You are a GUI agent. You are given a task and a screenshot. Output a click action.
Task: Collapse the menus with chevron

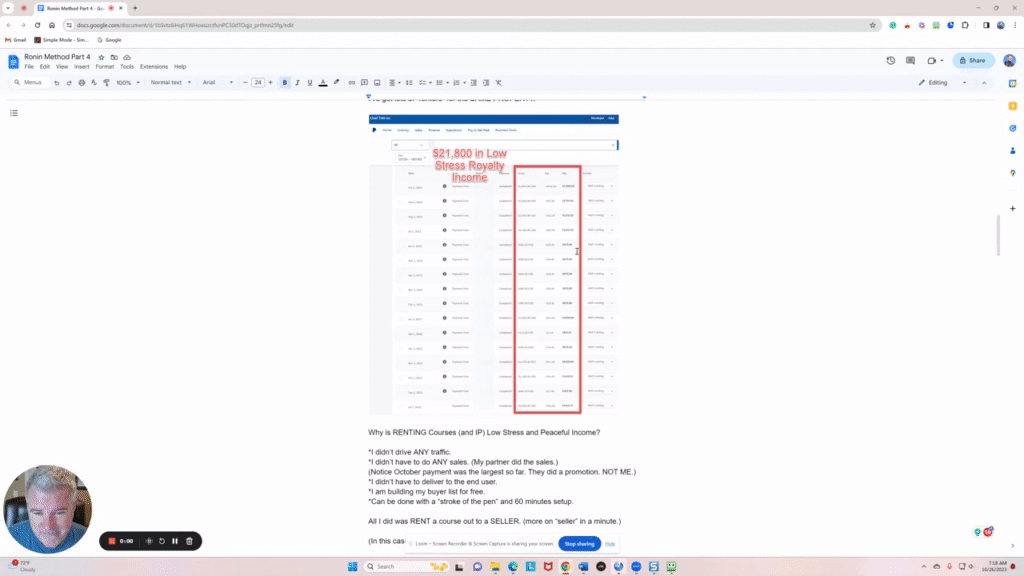(x=984, y=83)
